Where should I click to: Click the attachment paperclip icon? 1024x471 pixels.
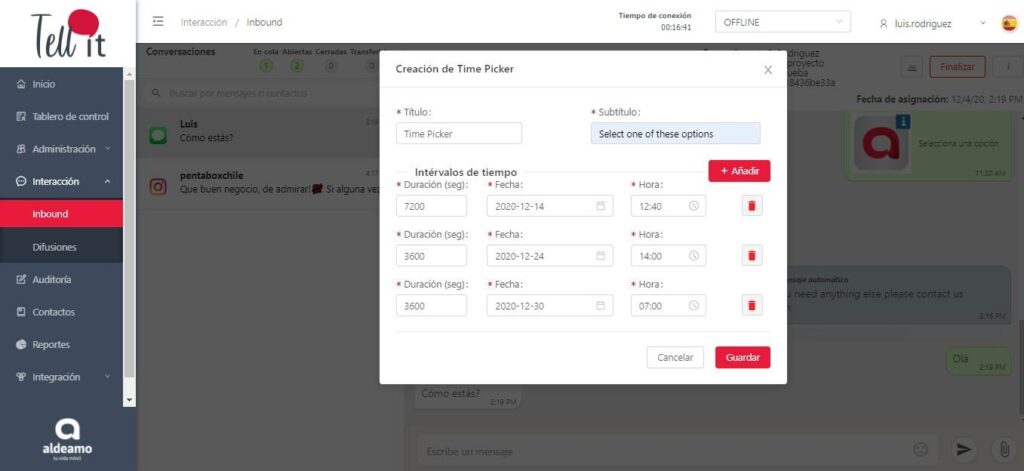pyautogui.click(x=1001, y=450)
